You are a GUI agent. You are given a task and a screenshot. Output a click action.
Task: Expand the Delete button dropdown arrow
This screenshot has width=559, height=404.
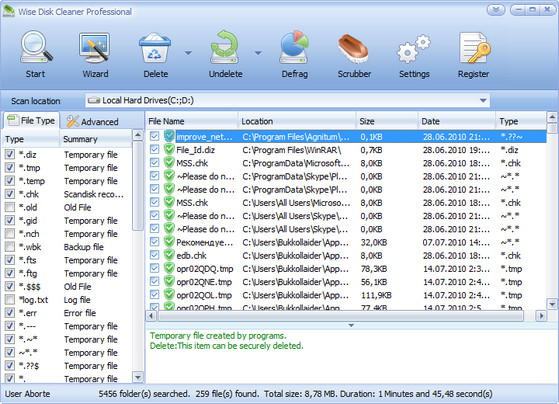[x=188, y=53]
